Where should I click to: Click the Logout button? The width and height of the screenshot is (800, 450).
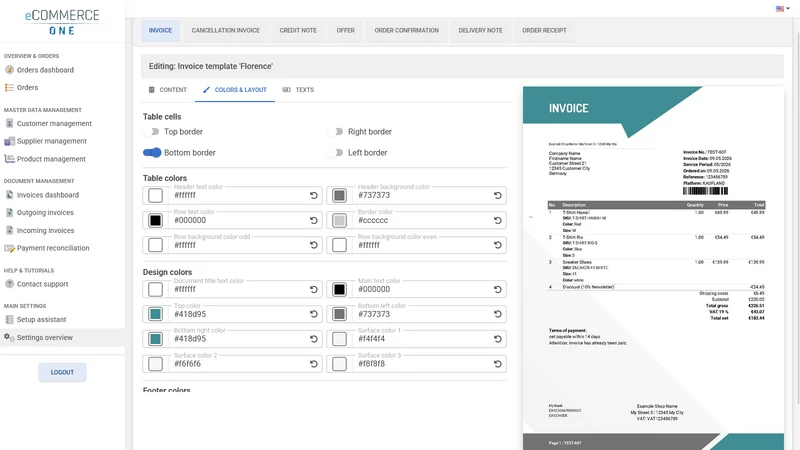tap(62, 372)
